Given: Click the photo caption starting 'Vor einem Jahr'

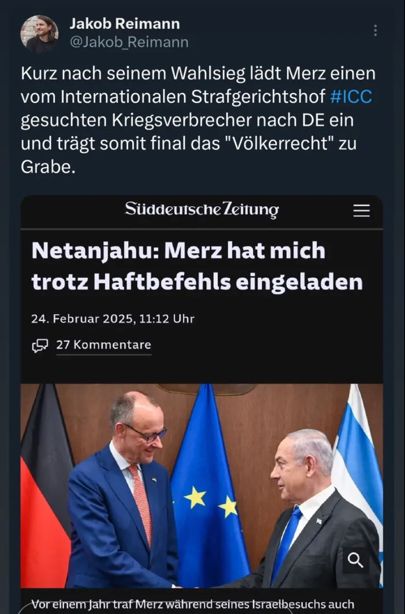Looking at the screenshot, I should click(x=193, y=604).
